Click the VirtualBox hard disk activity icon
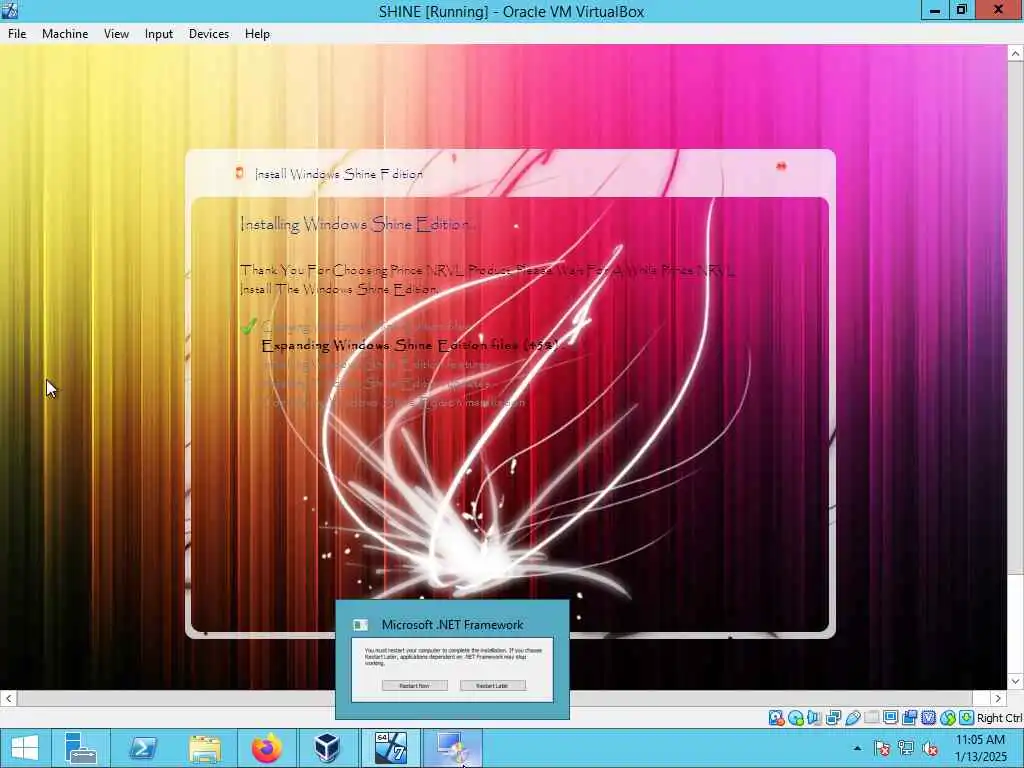1024x768 pixels. tap(776, 718)
